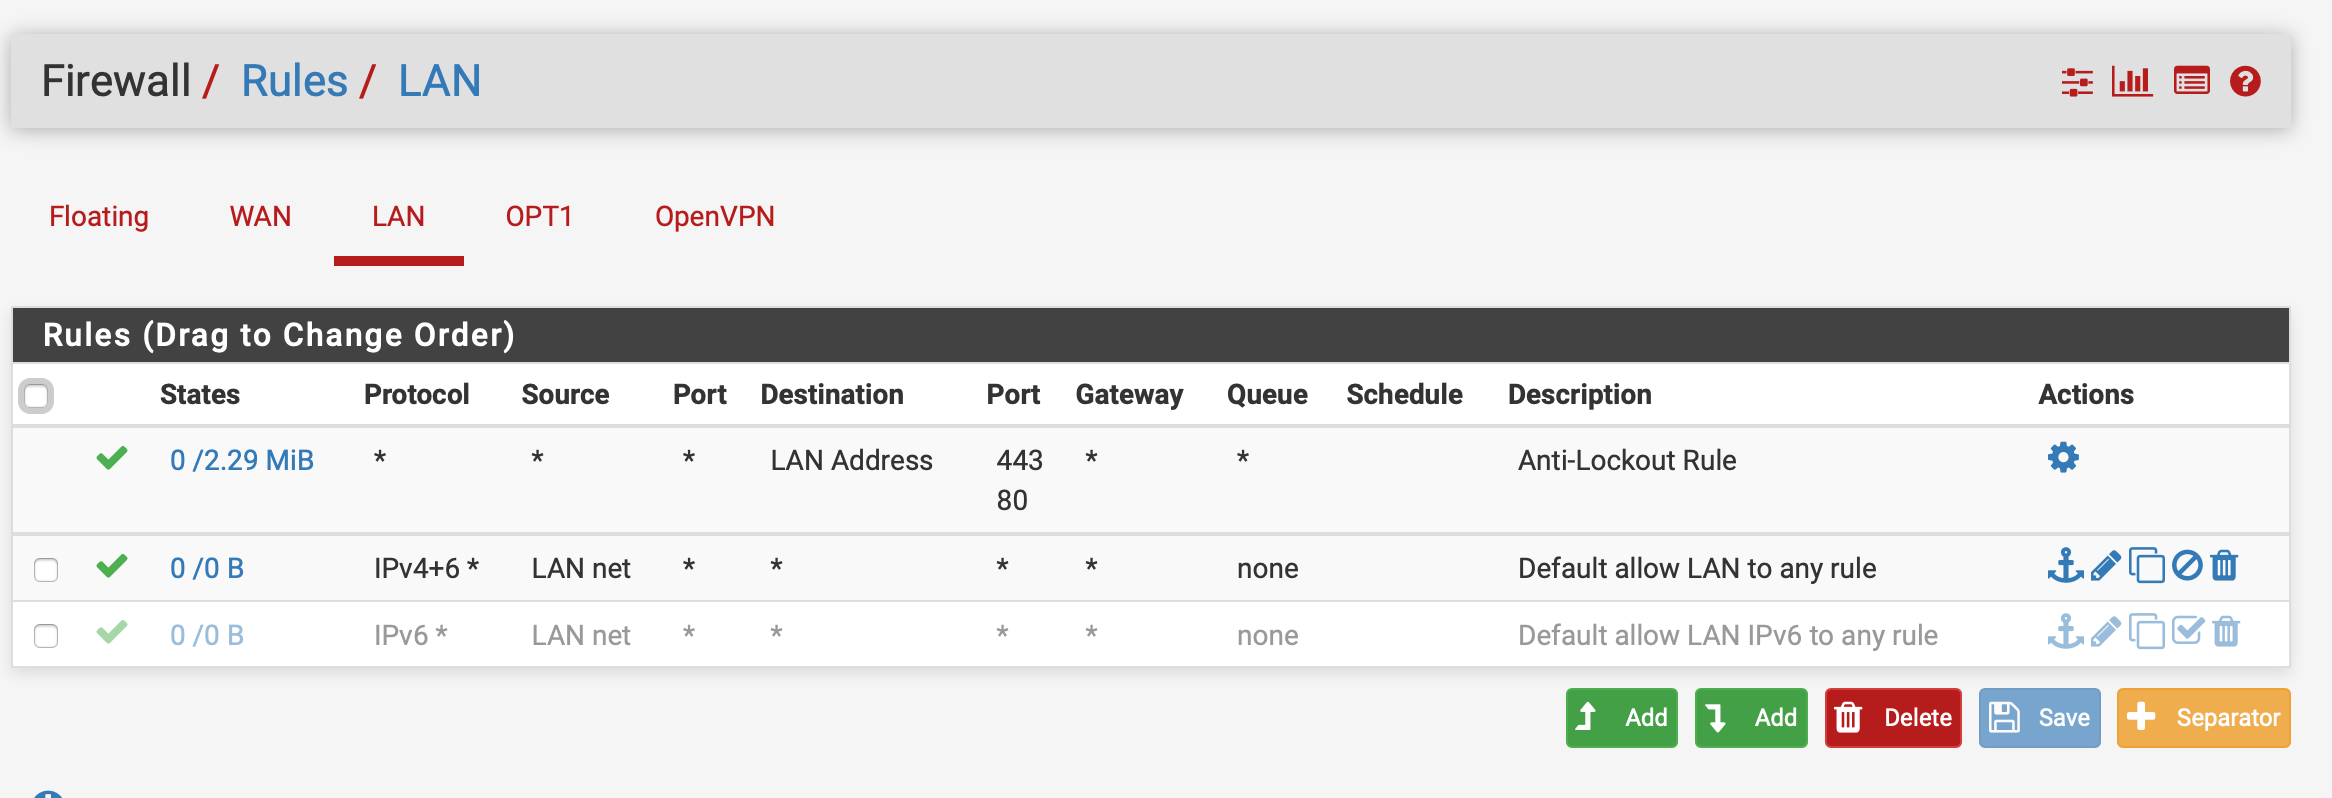Click the Anti-Lockout Rule gear icon
Image resolution: width=2332 pixels, height=798 pixels.
pyautogui.click(x=2063, y=458)
